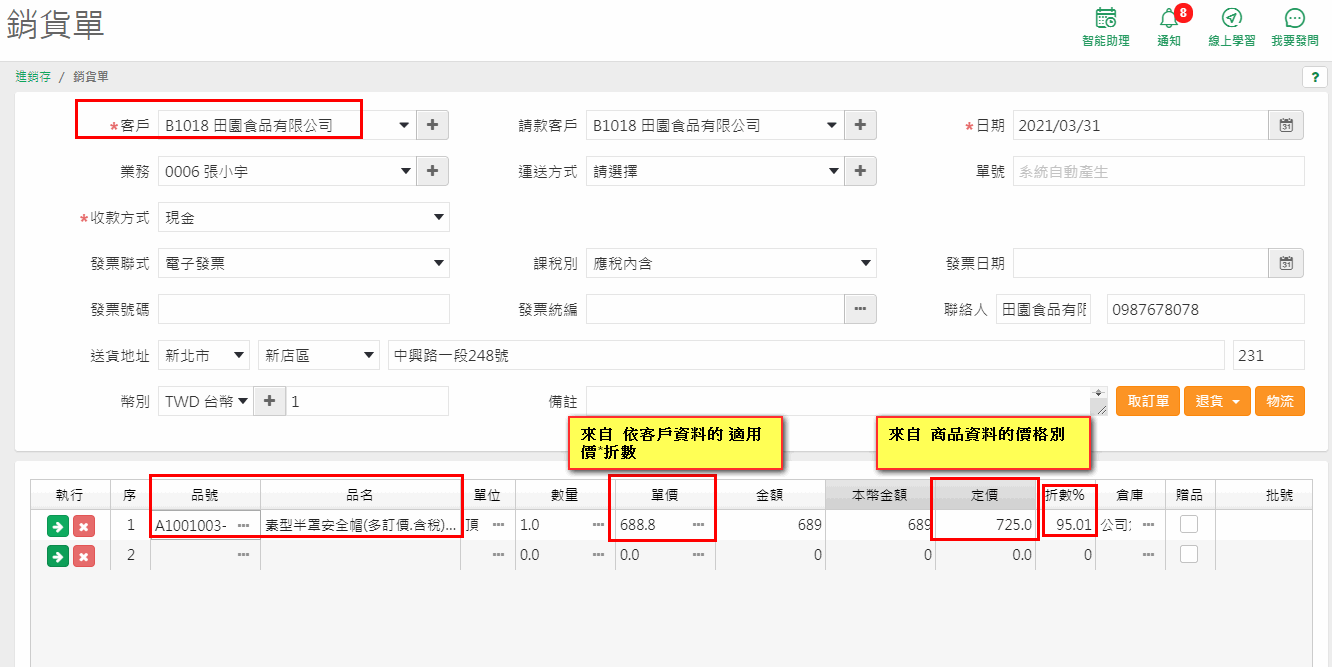Image resolution: width=1332 pixels, height=667 pixels.
Task: Add currency with 幣別 plus button
Action: 269,401
